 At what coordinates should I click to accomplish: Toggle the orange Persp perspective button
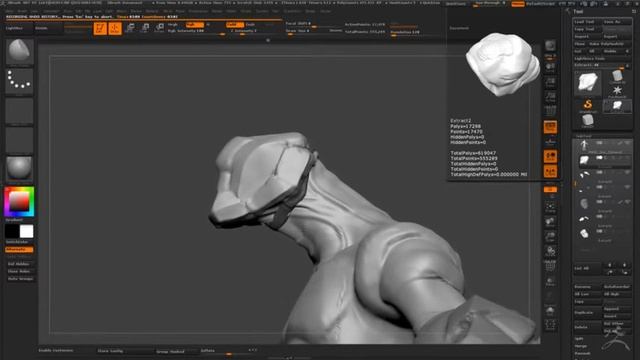point(550,127)
